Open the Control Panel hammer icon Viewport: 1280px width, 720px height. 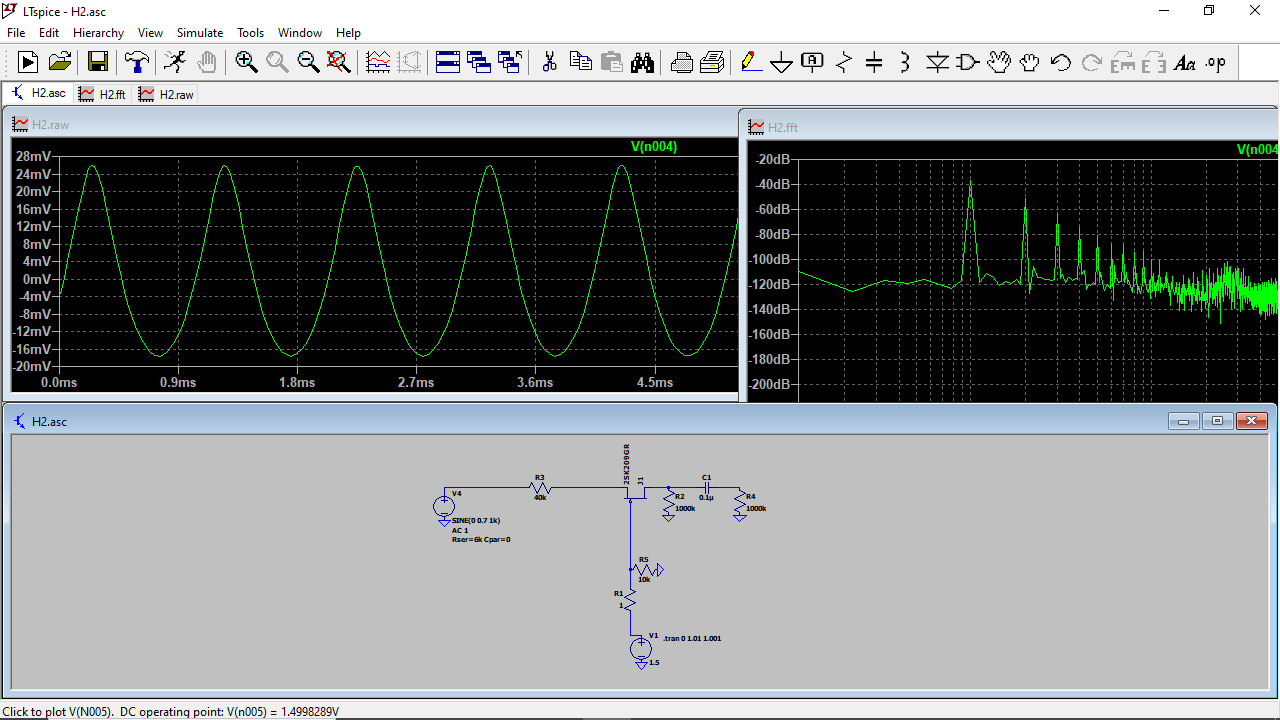tap(136, 62)
